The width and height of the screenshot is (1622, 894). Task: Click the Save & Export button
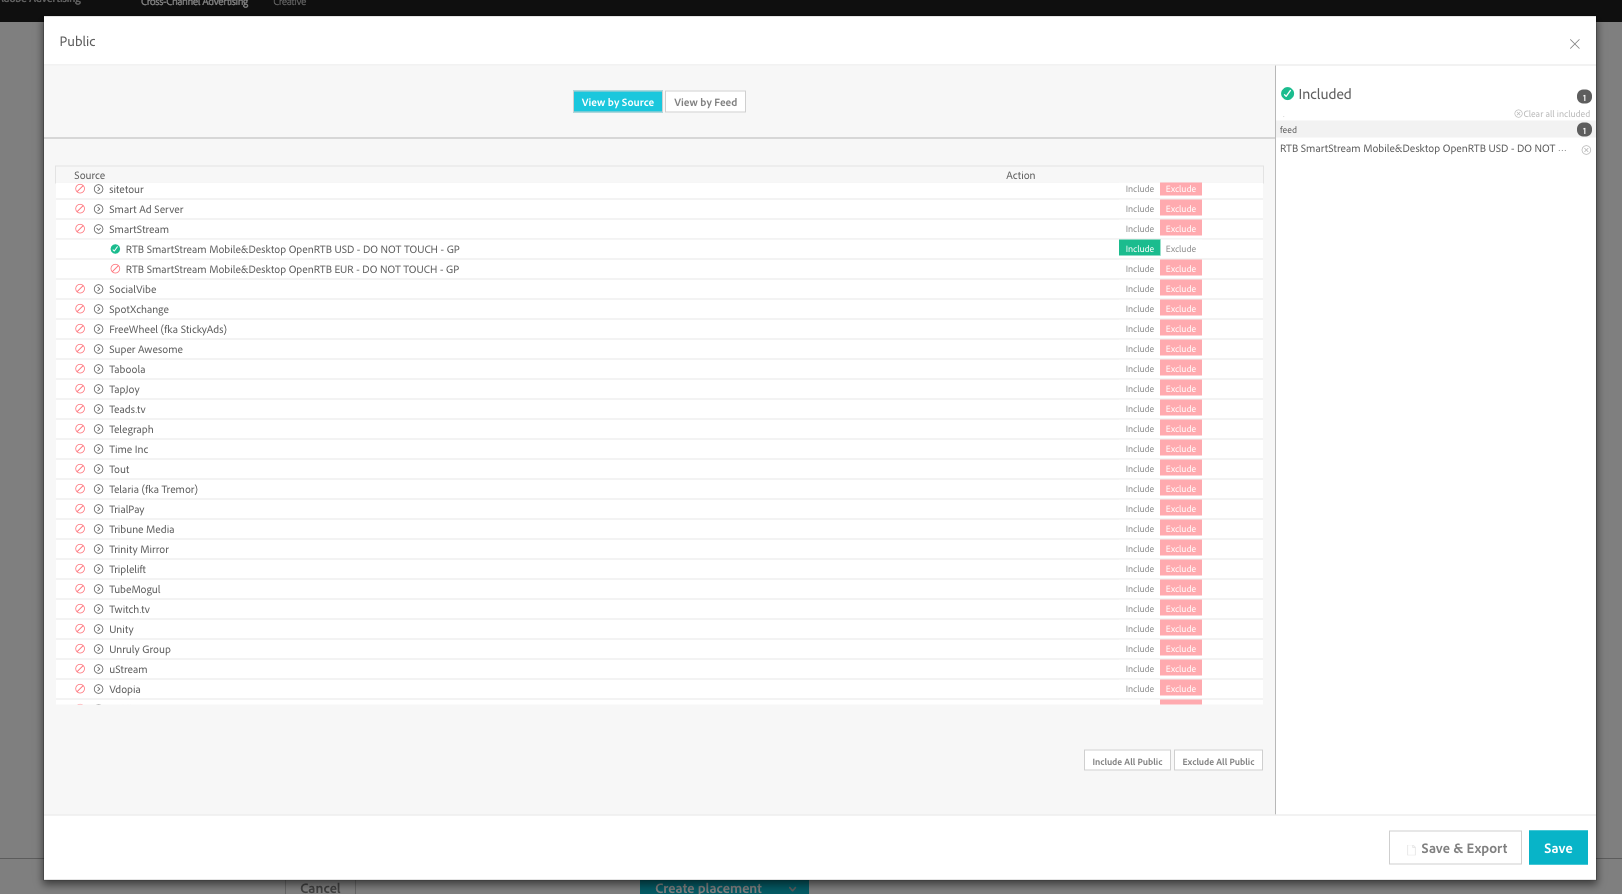coord(1455,848)
